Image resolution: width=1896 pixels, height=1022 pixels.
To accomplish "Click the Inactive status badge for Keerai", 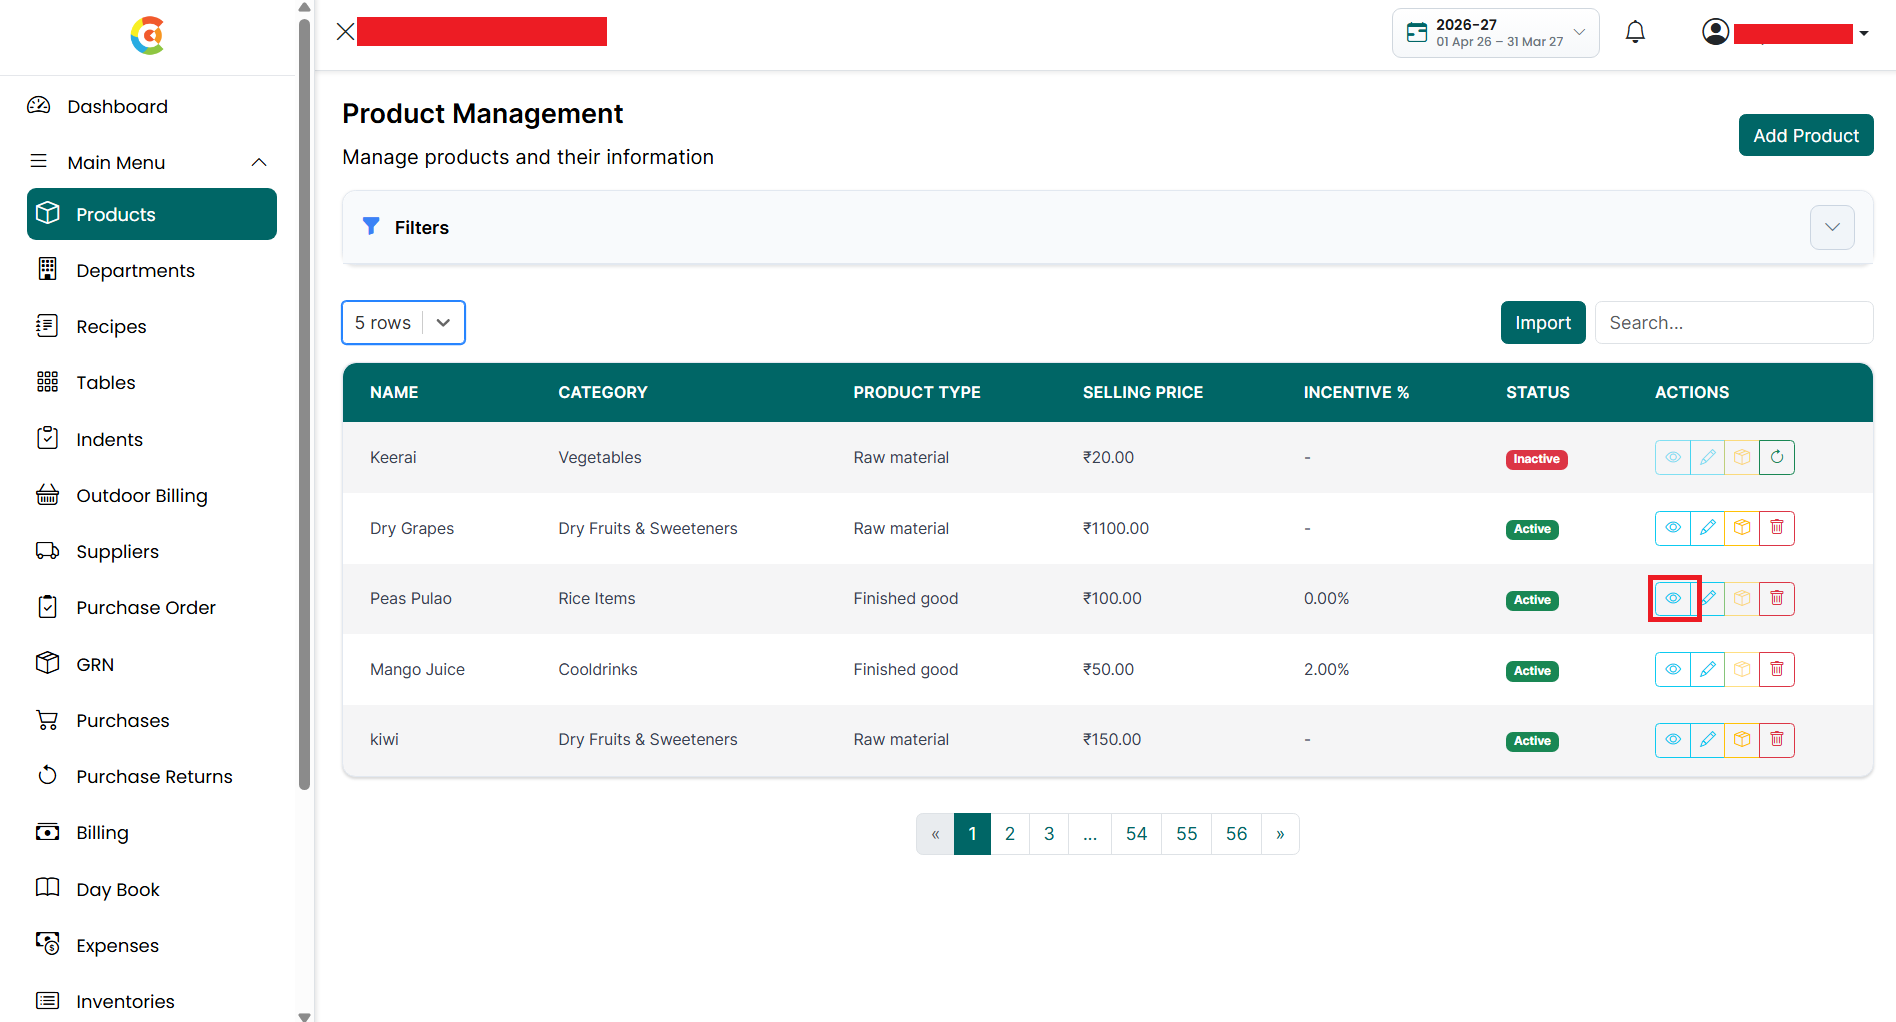I will (1536, 459).
